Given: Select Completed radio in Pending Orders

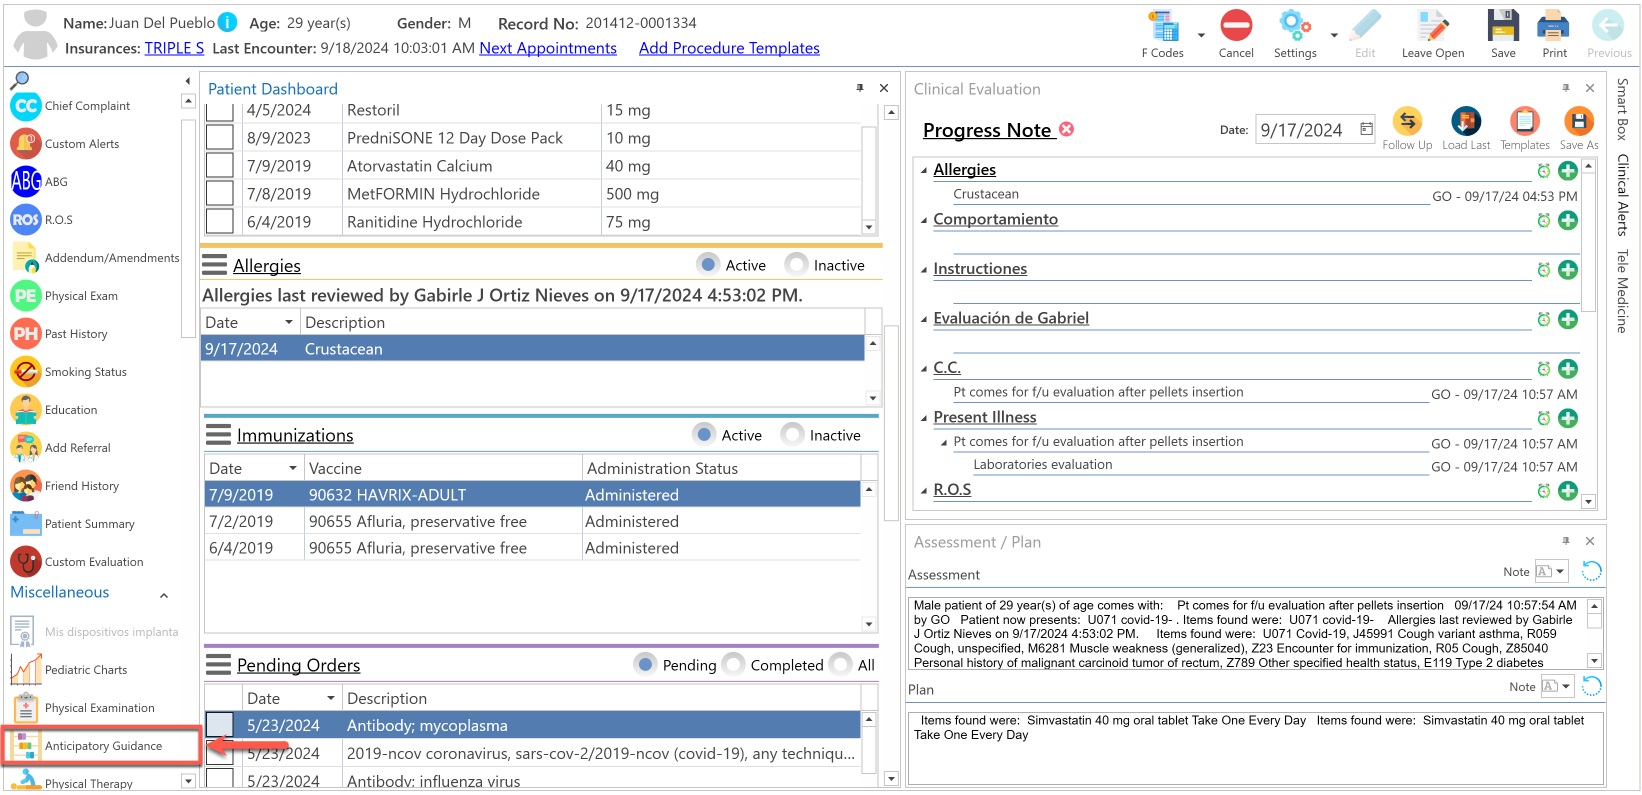Looking at the screenshot, I should [x=733, y=665].
